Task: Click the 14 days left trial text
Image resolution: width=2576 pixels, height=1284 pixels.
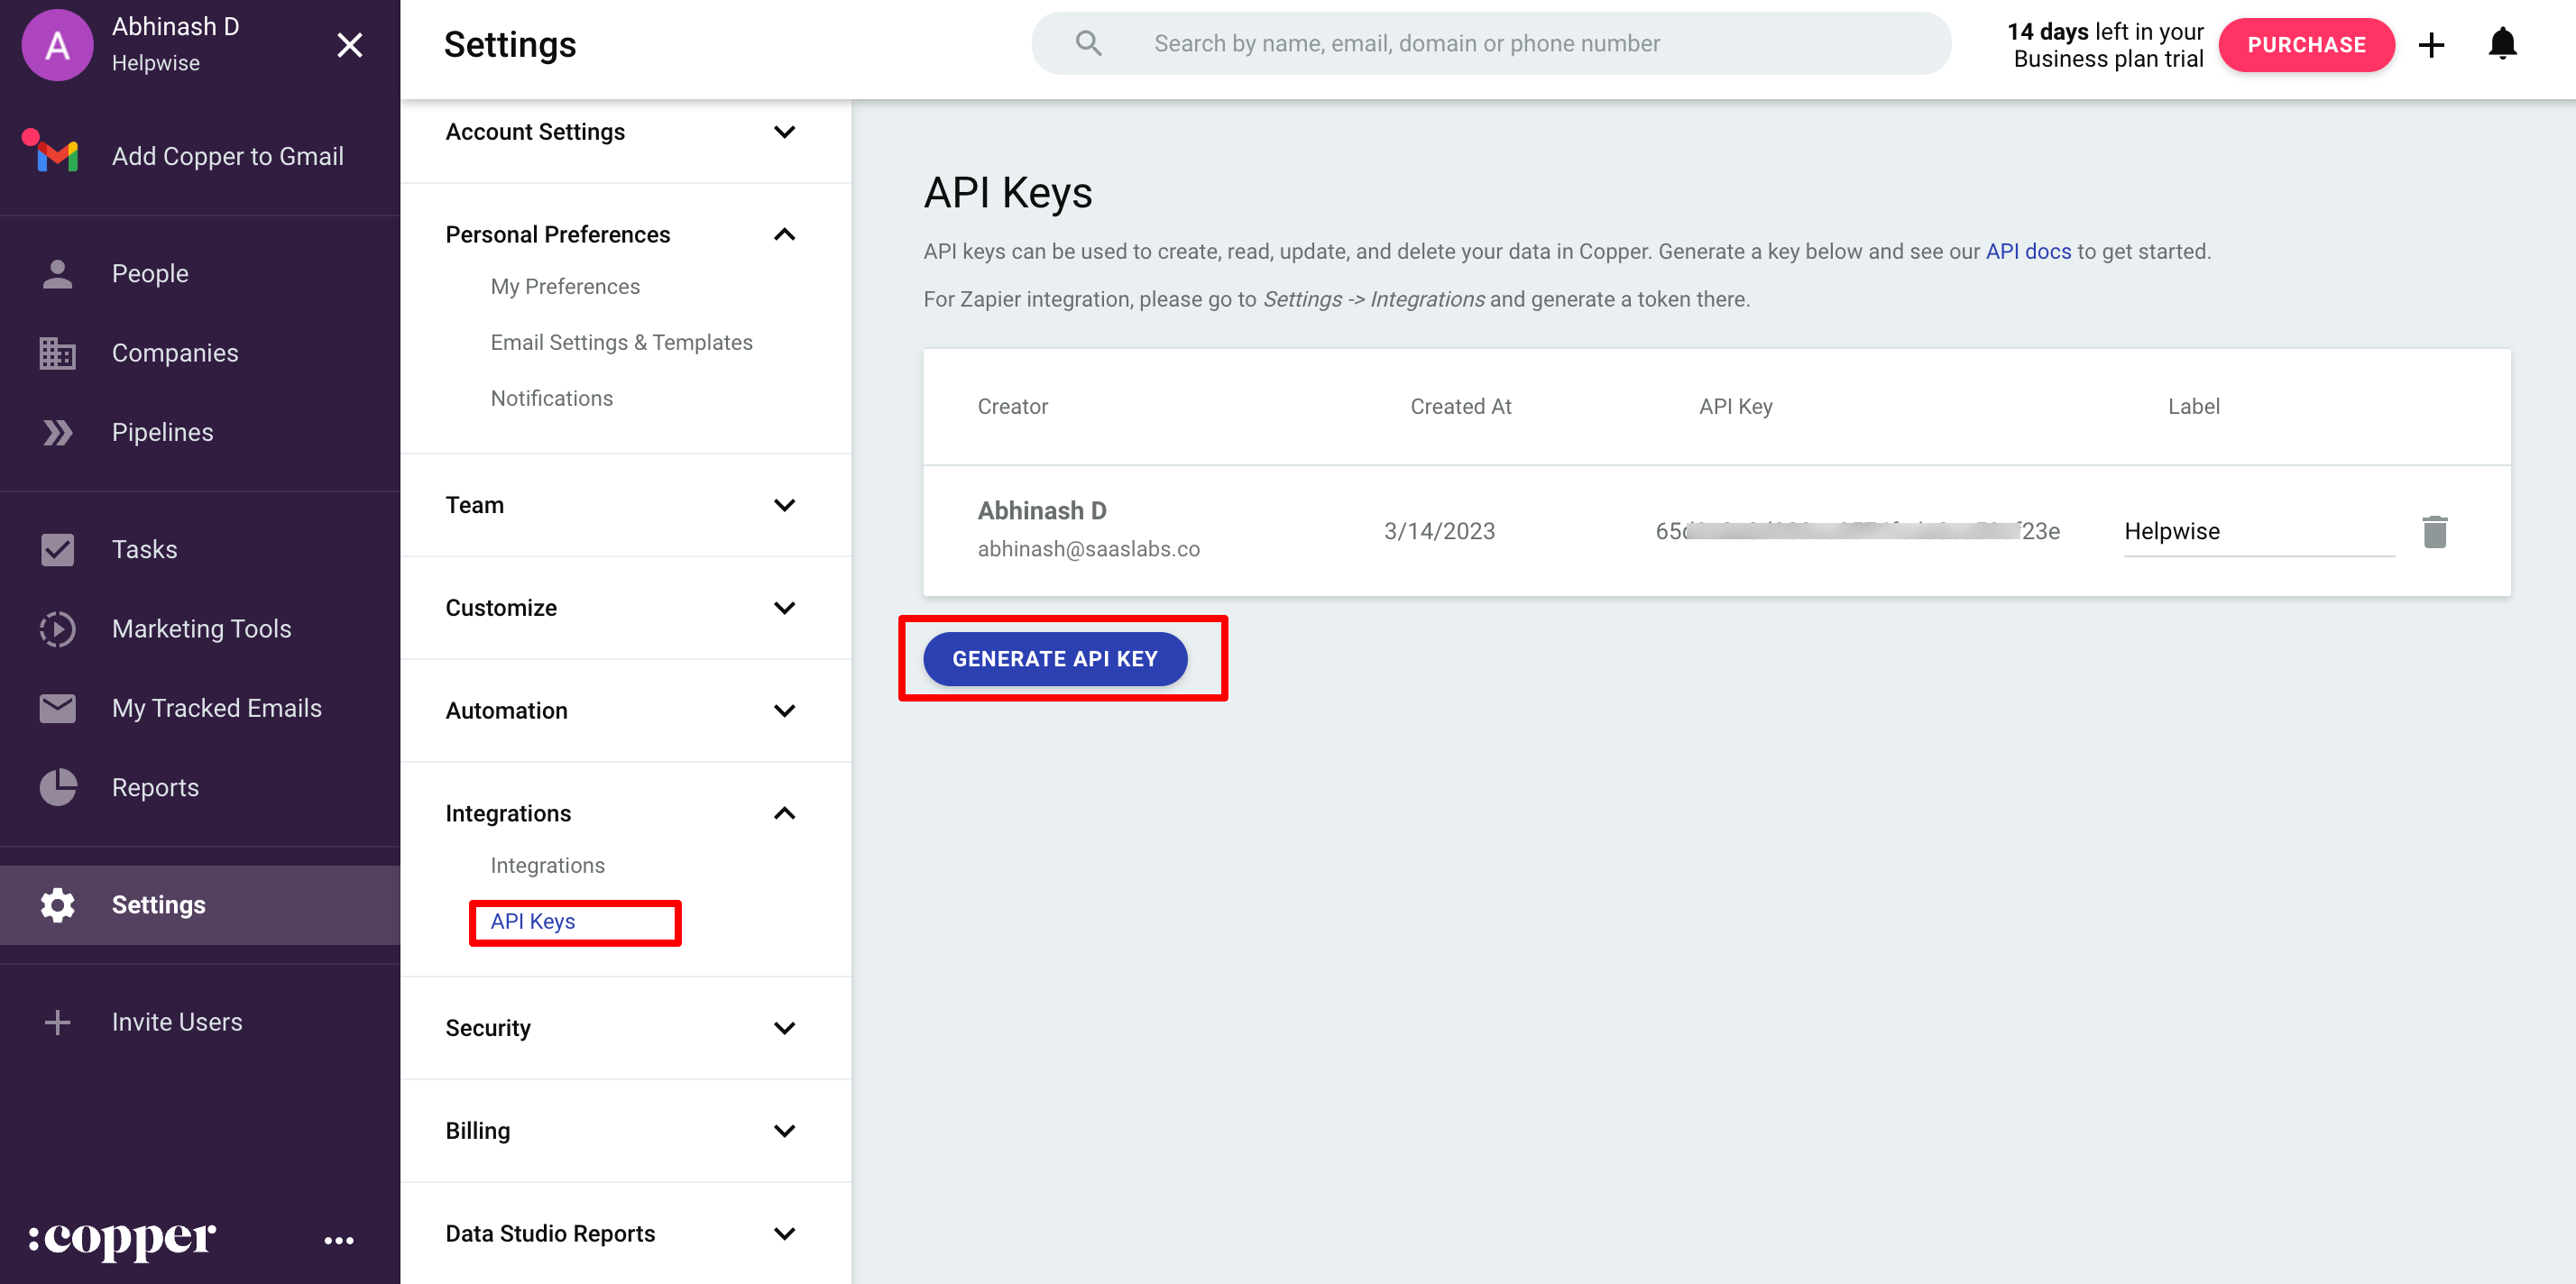Action: click(x=2106, y=45)
